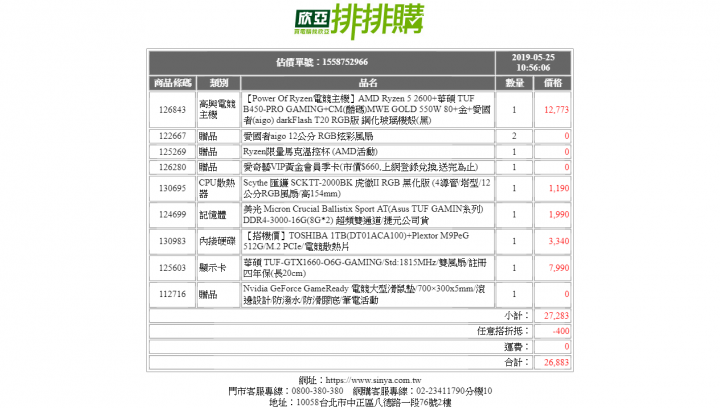Screen dimensions: 720x408
Task: Select store hotline number 0800-380-380
Action: 317,391
